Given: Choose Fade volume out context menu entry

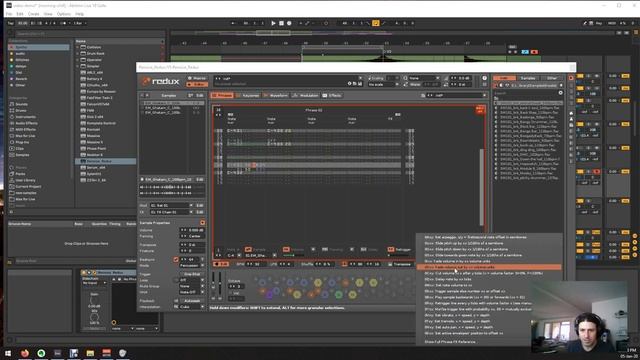Looking at the screenshot, I should (x=489, y=267).
